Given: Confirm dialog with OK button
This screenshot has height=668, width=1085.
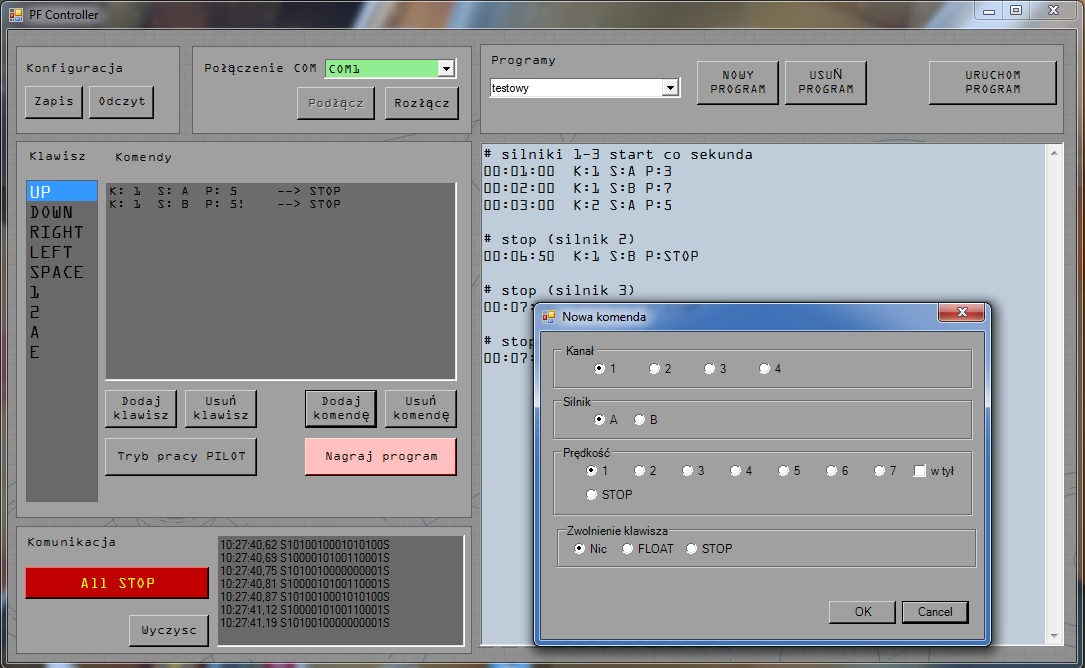Looking at the screenshot, I should point(862,612).
